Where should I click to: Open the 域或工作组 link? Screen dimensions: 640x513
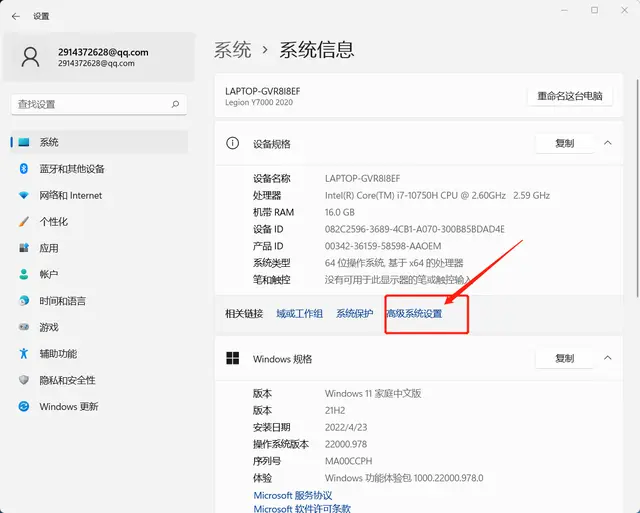300,313
